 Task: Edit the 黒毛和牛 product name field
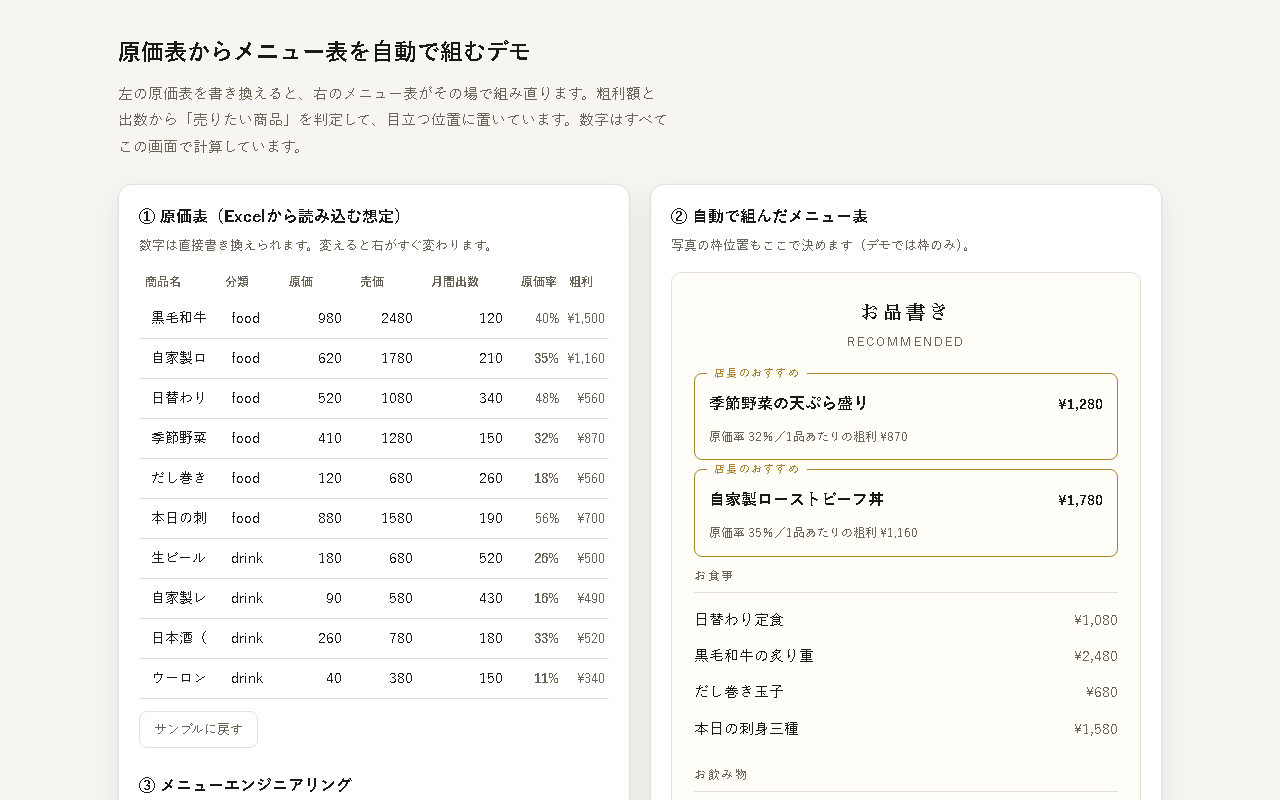(179, 318)
